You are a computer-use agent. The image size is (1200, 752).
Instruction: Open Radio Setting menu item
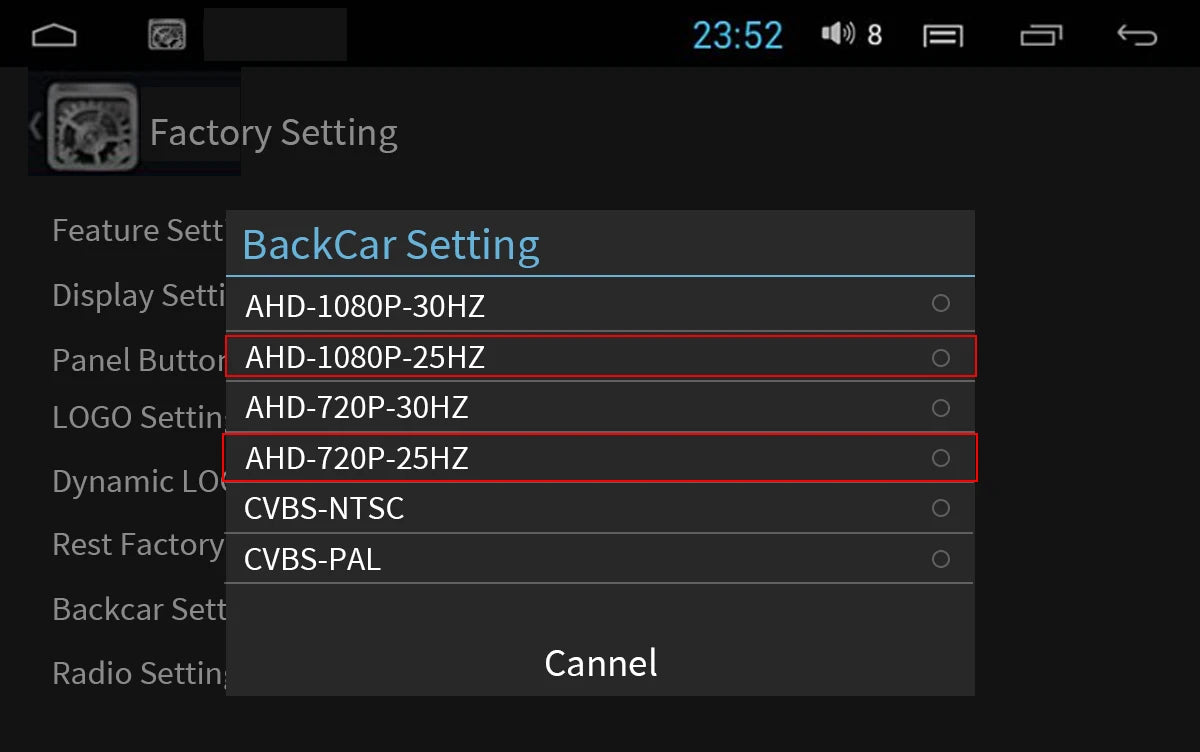click(x=140, y=673)
